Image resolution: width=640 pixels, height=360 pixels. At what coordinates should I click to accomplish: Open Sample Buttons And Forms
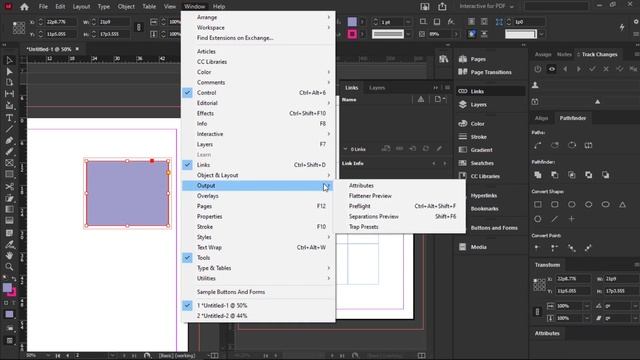[258, 292]
